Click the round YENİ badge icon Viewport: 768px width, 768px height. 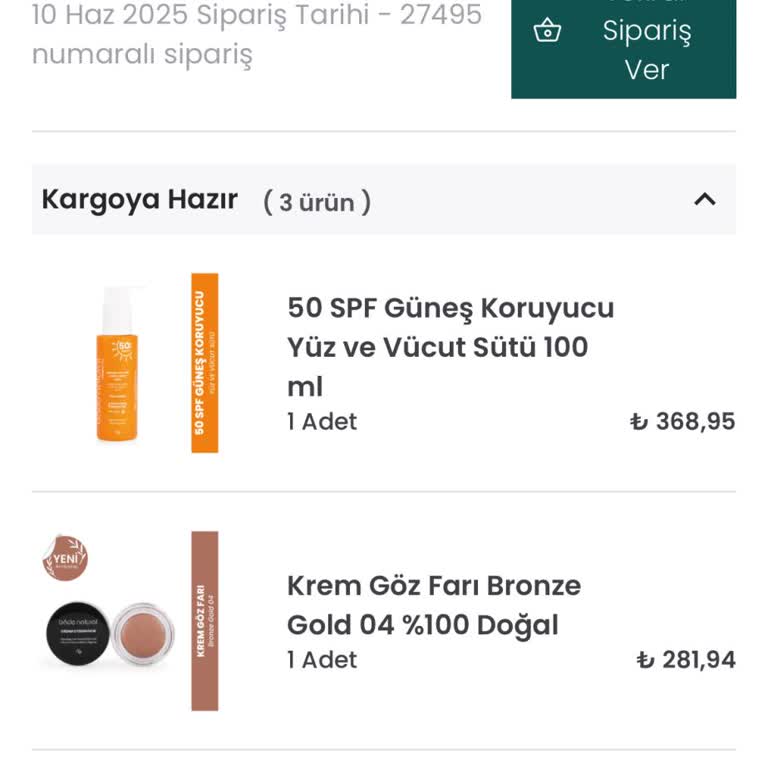tap(65, 558)
